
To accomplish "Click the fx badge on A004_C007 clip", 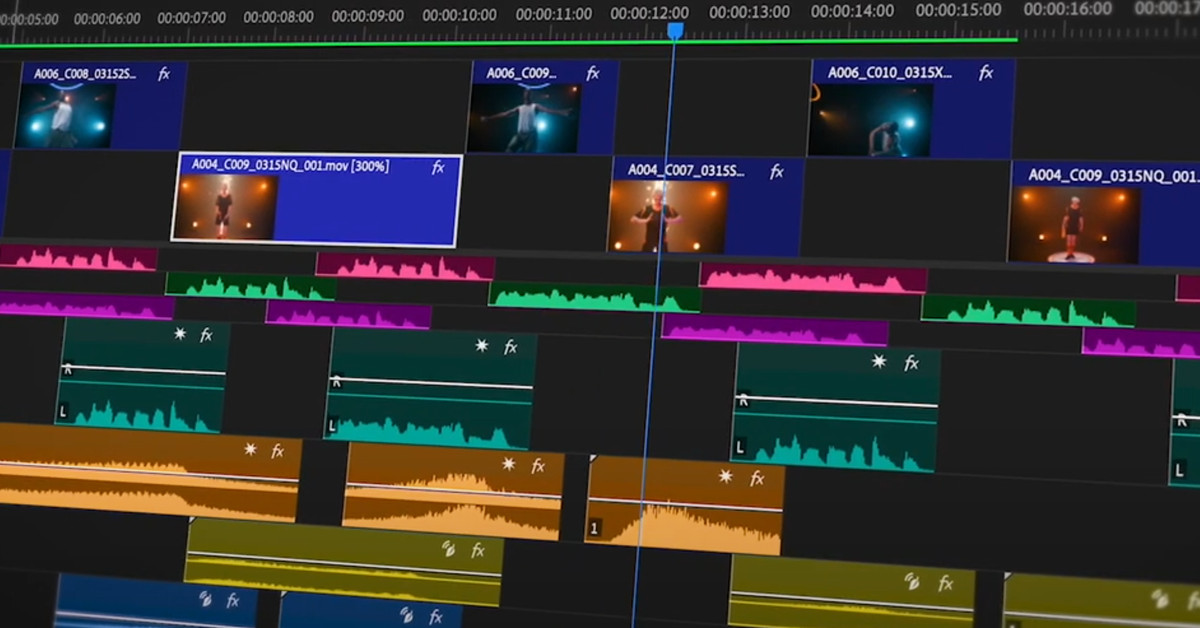I will pyautogui.click(x=777, y=172).
